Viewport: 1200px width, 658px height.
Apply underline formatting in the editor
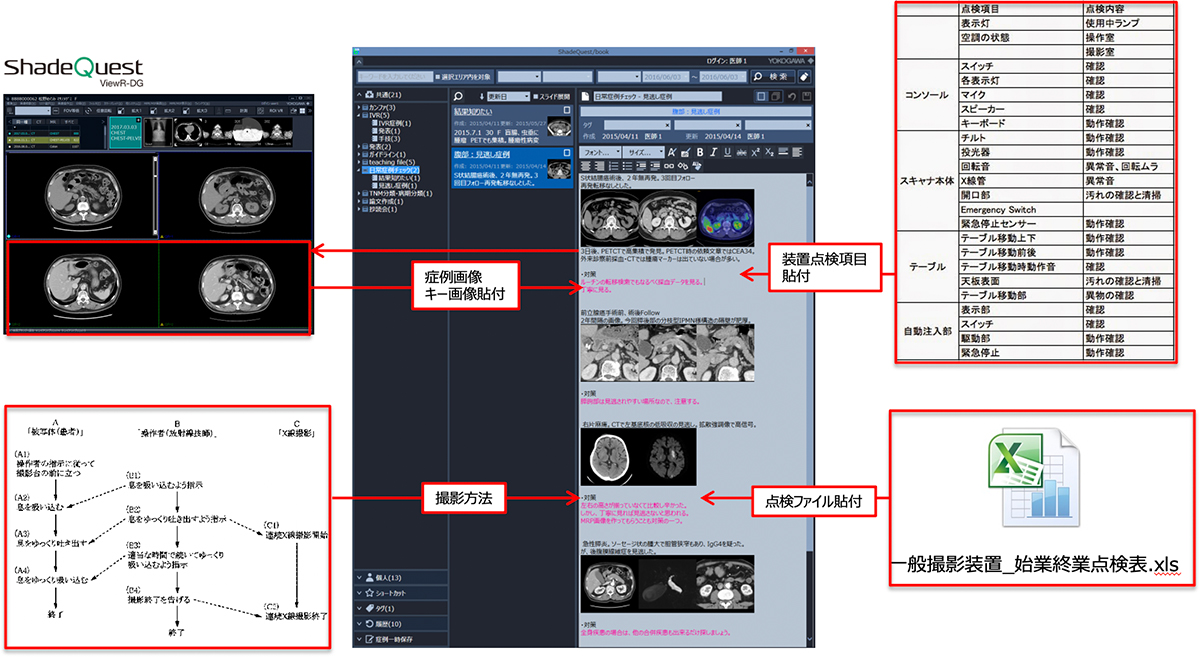(x=726, y=152)
